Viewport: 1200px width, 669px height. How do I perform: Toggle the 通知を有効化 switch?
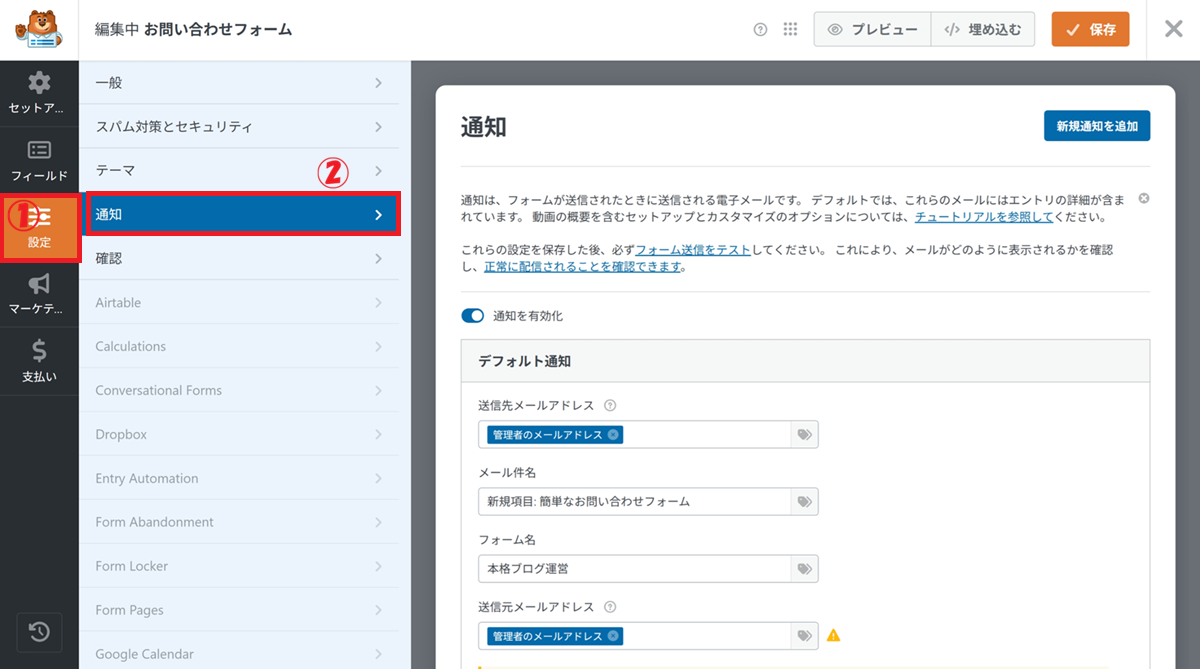click(x=473, y=316)
